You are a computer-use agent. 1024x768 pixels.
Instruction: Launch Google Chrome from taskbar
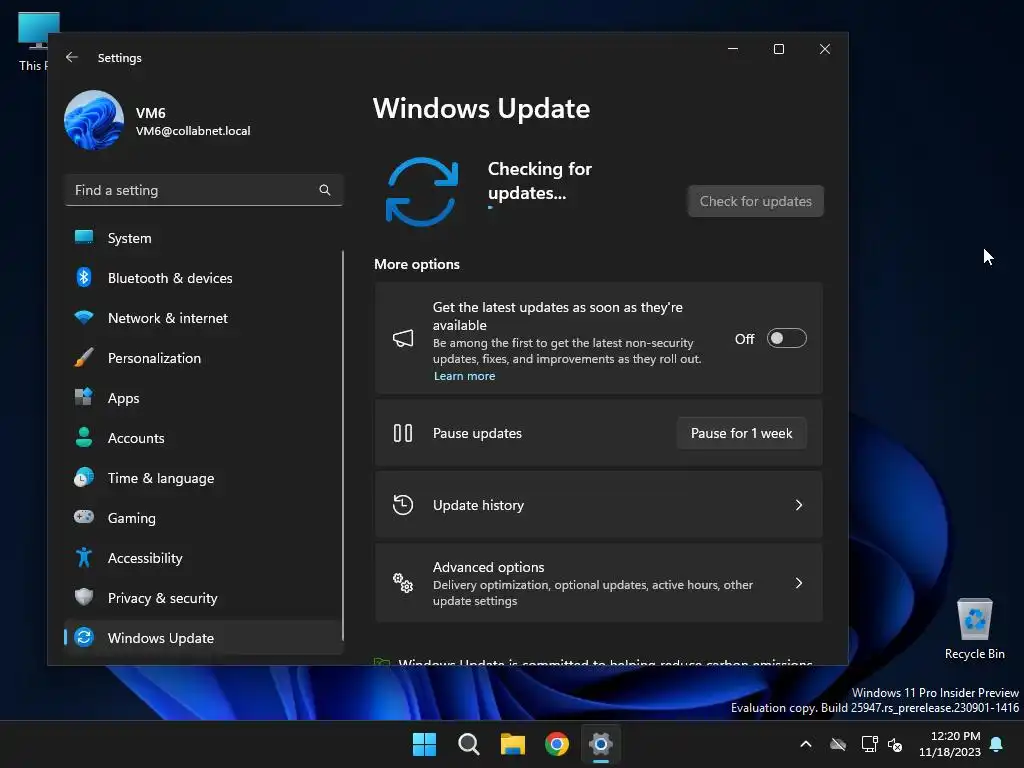coord(557,744)
